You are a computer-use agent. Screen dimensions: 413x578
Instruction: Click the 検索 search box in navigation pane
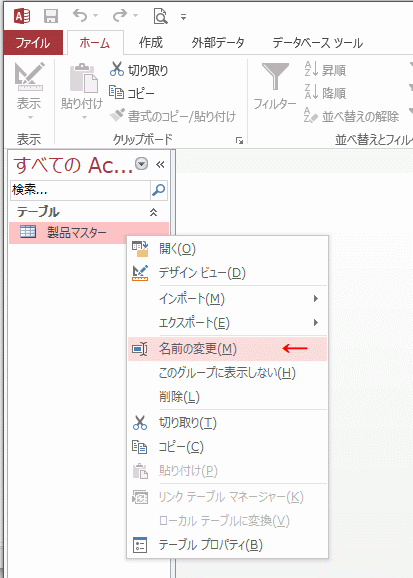pos(80,190)
